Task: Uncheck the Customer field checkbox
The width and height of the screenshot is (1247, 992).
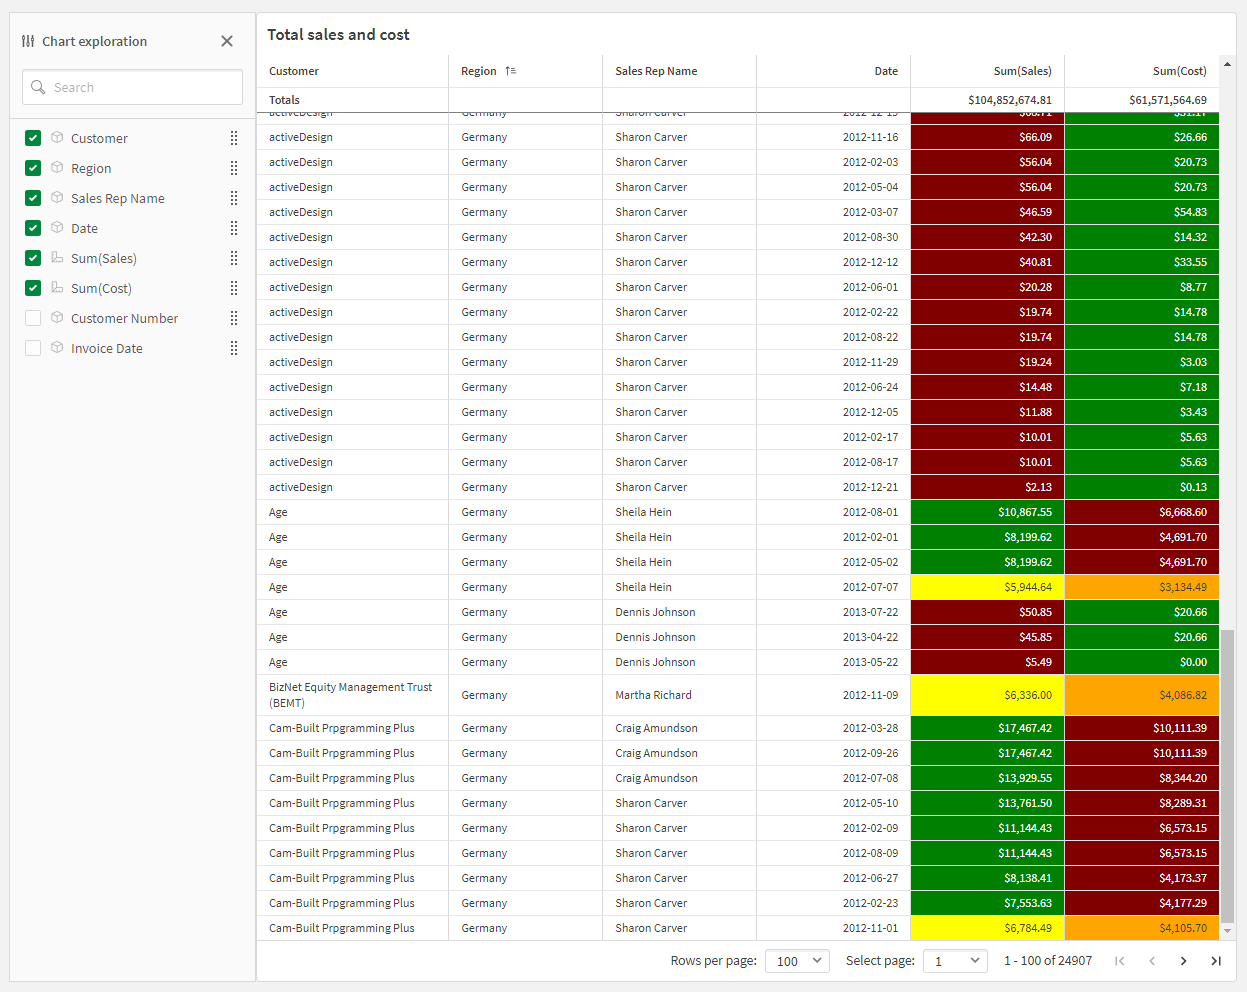Action: (33, 138)
